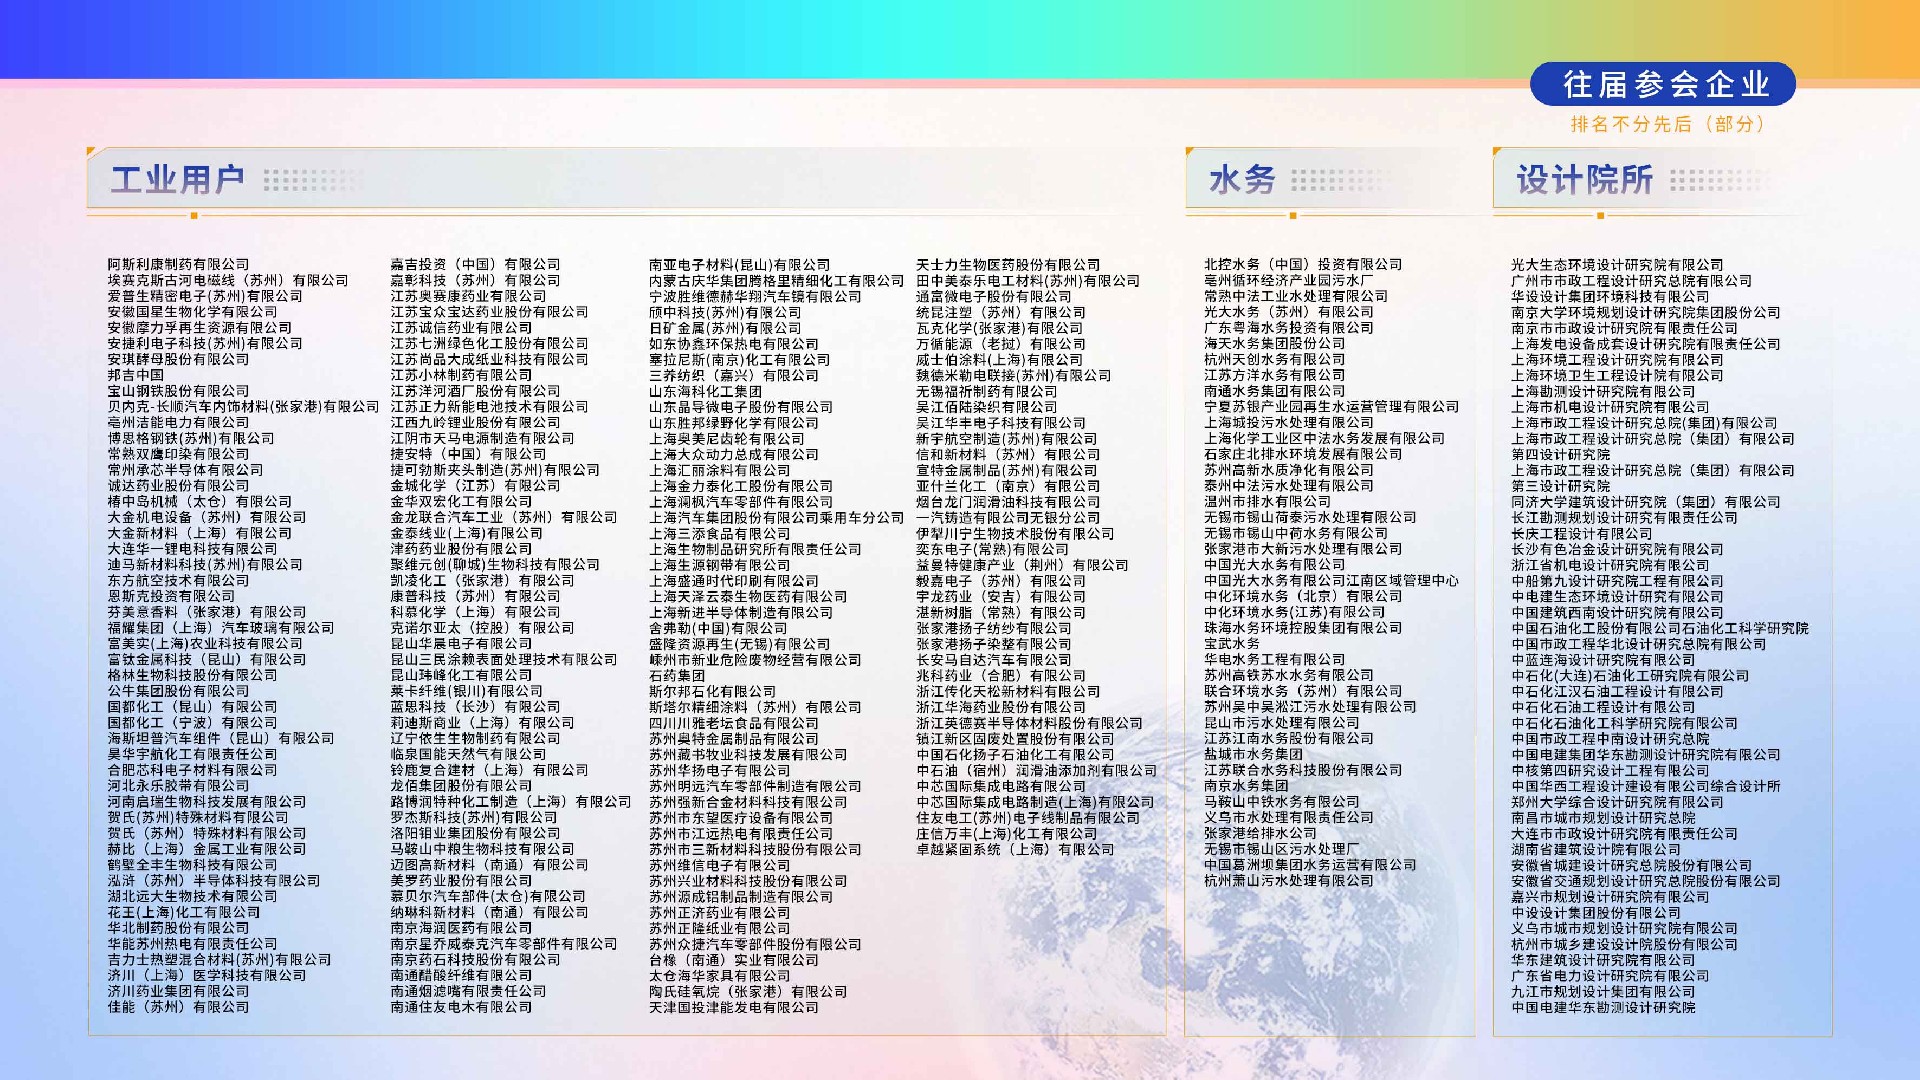Screen dimensions: 1920x1080
Task: Select 无锡福祈制药有限公司
Action: (988, 391)
